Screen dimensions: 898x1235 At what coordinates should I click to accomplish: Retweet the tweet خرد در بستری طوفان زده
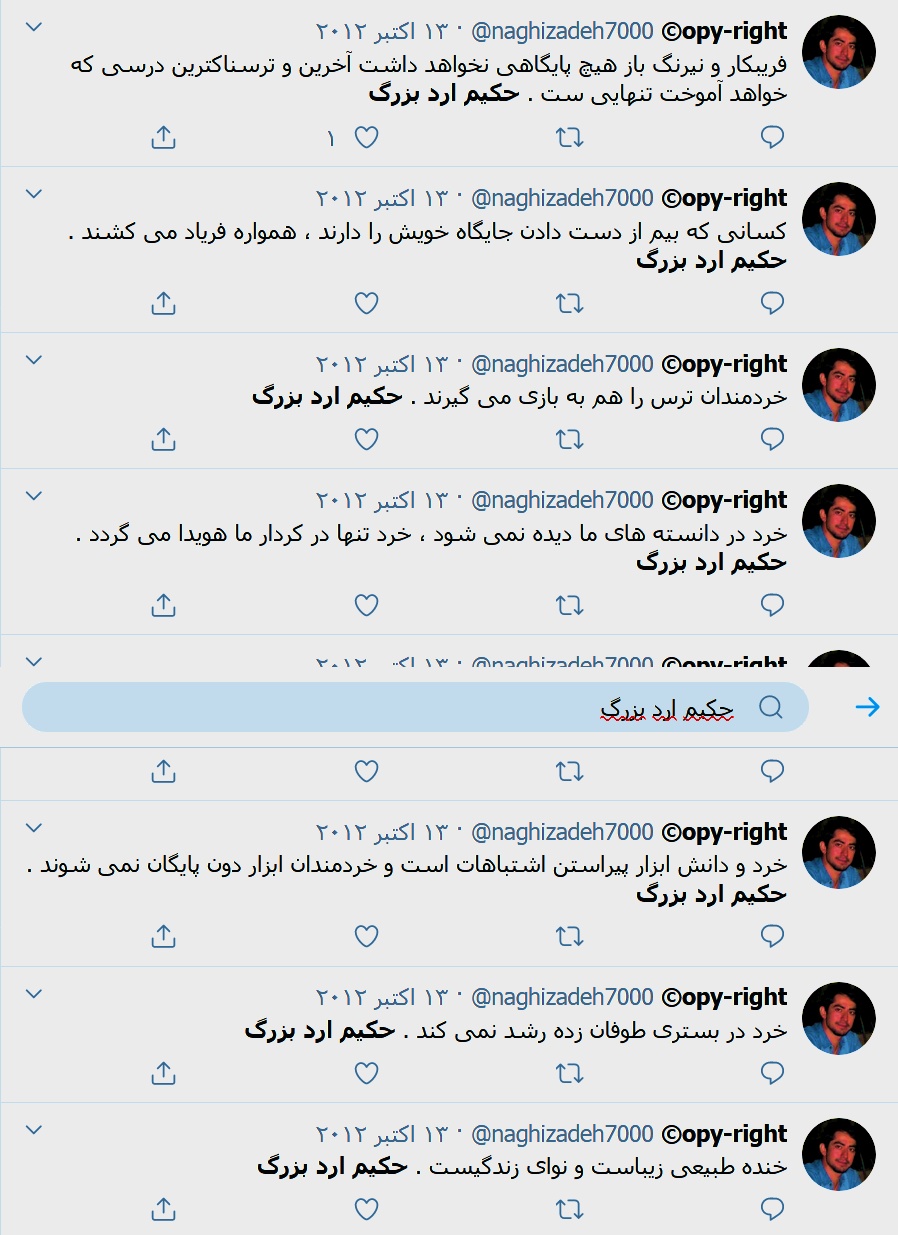569,1072
